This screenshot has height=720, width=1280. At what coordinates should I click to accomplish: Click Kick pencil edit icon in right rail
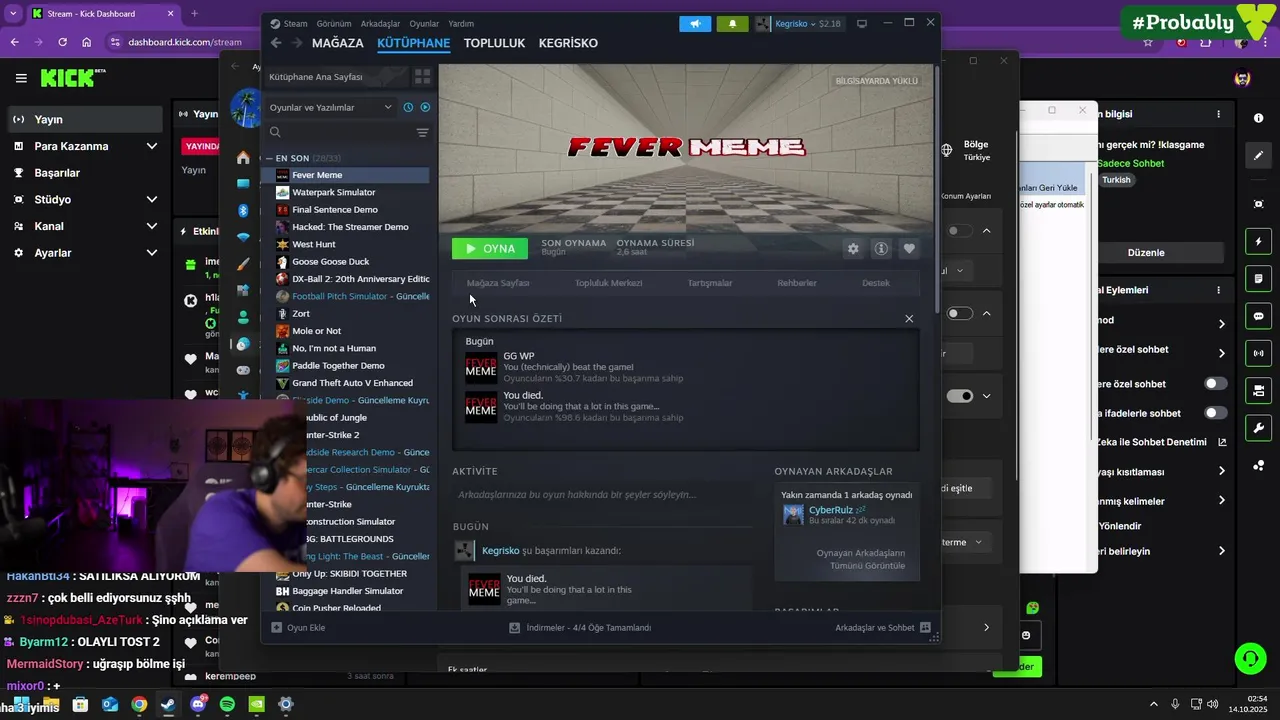point(1258,155)
